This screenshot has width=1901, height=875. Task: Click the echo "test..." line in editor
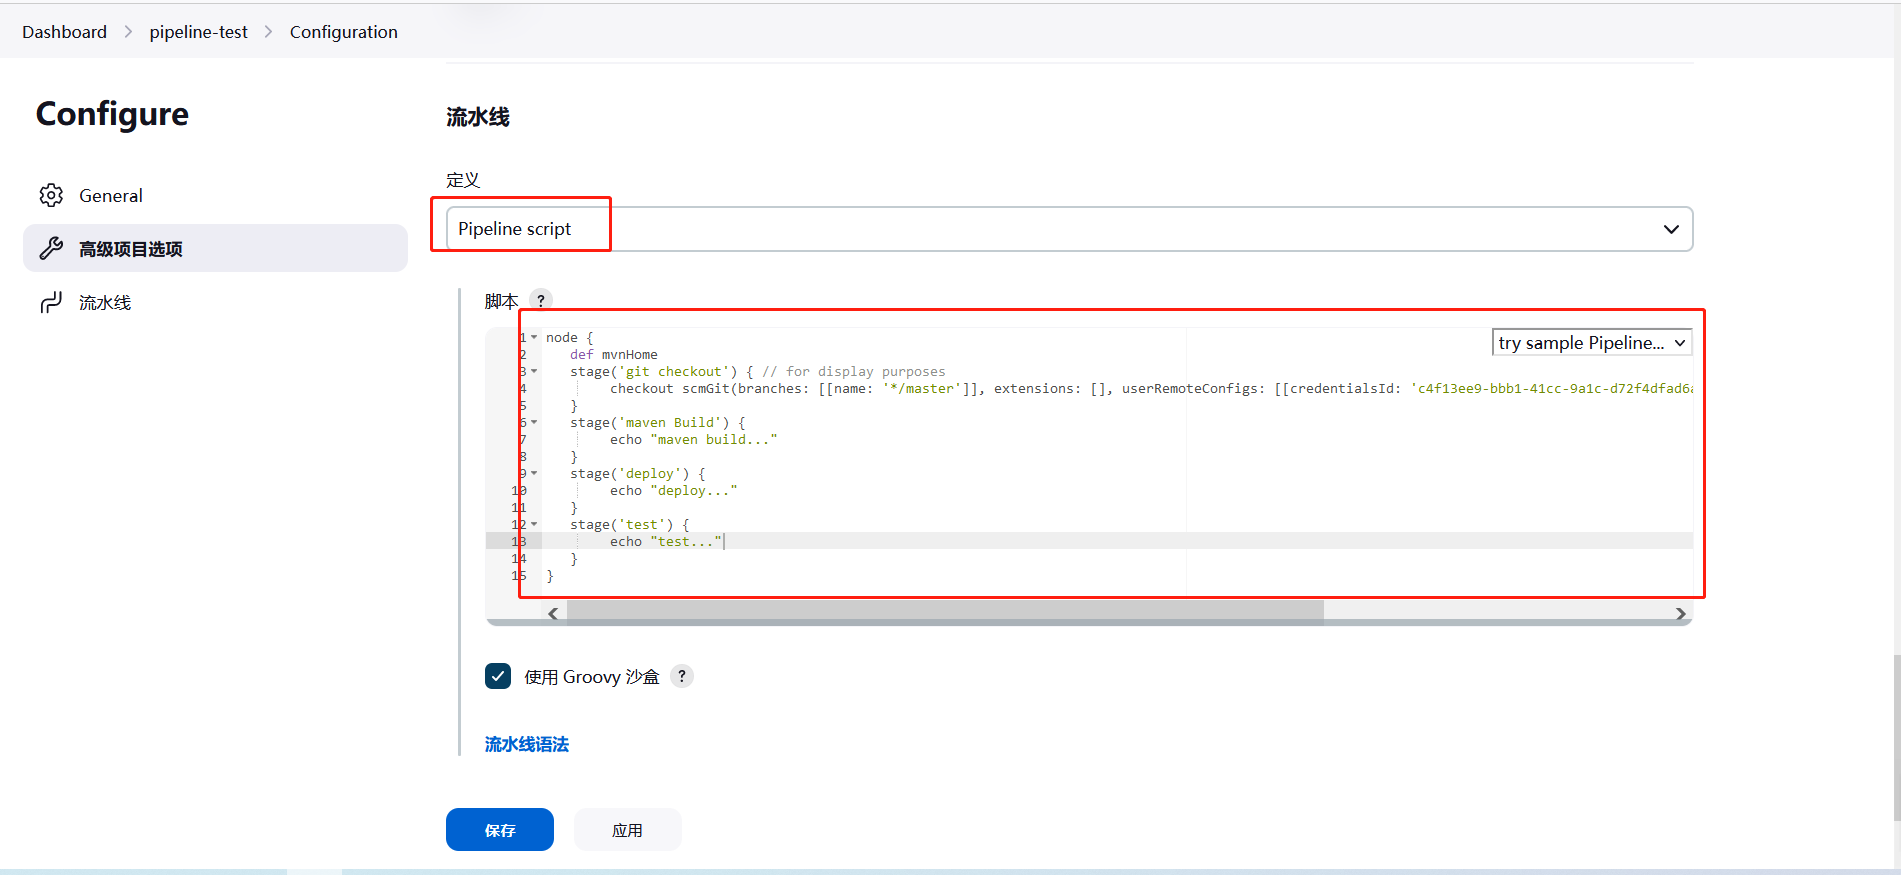click(x=665, y=541)
